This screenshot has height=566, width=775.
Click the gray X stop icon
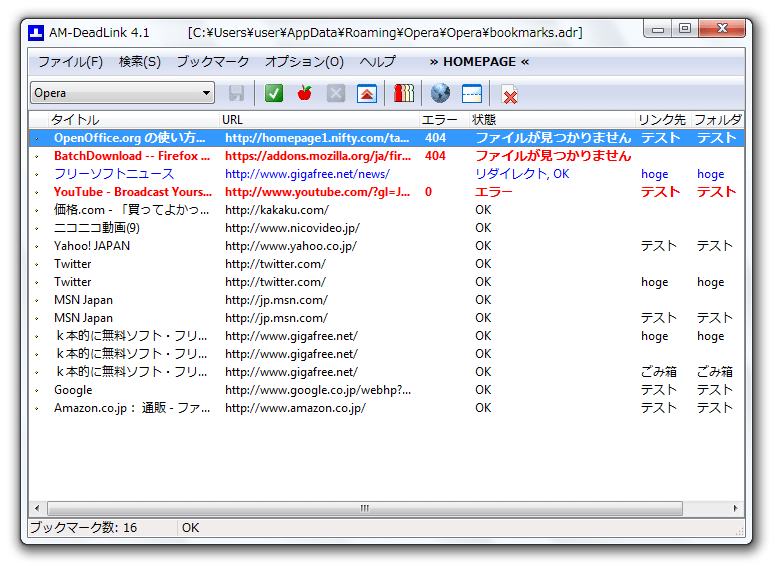(x=336, y=93)
